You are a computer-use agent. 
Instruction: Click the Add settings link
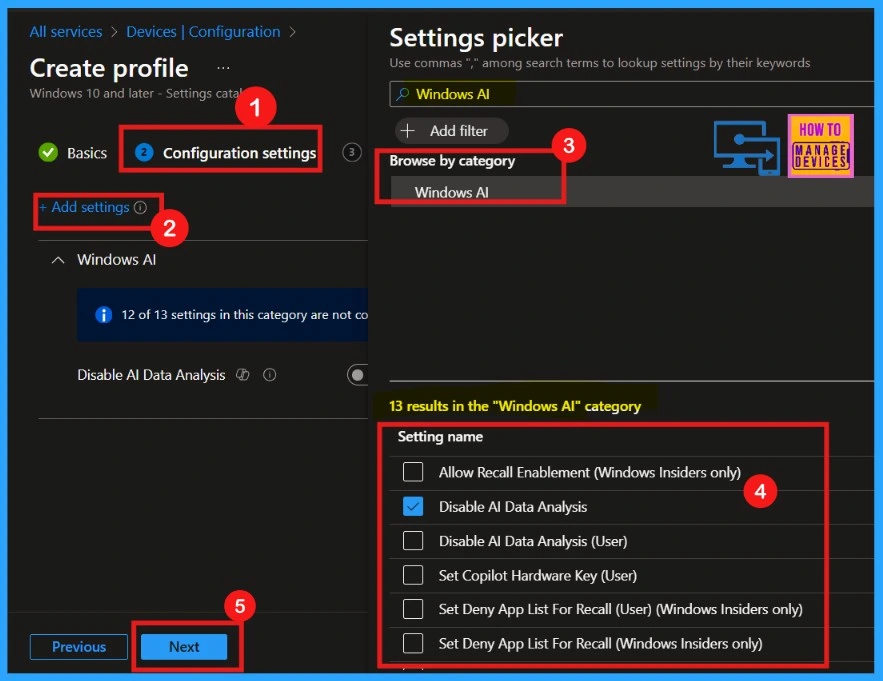(x=84, y=207)
